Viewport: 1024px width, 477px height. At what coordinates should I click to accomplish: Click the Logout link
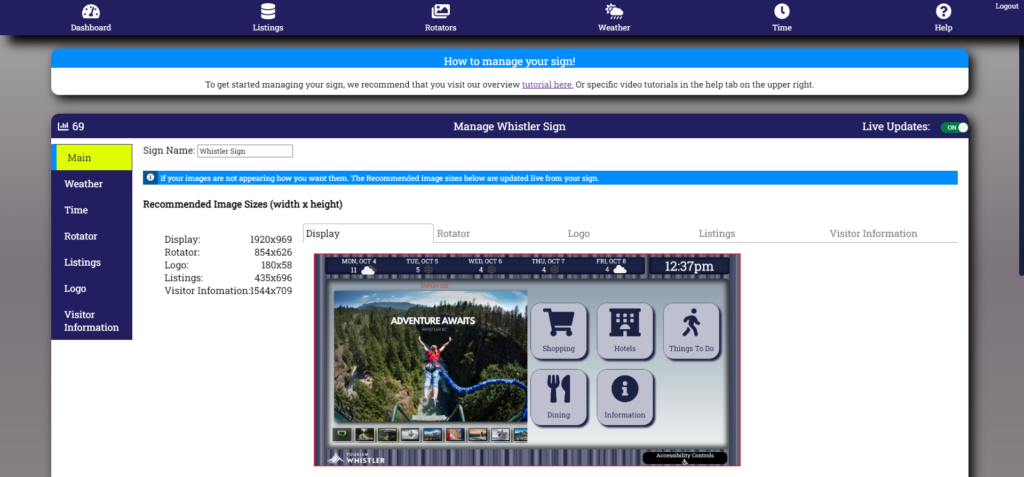pyautogui.click(x=1006, y=6)
